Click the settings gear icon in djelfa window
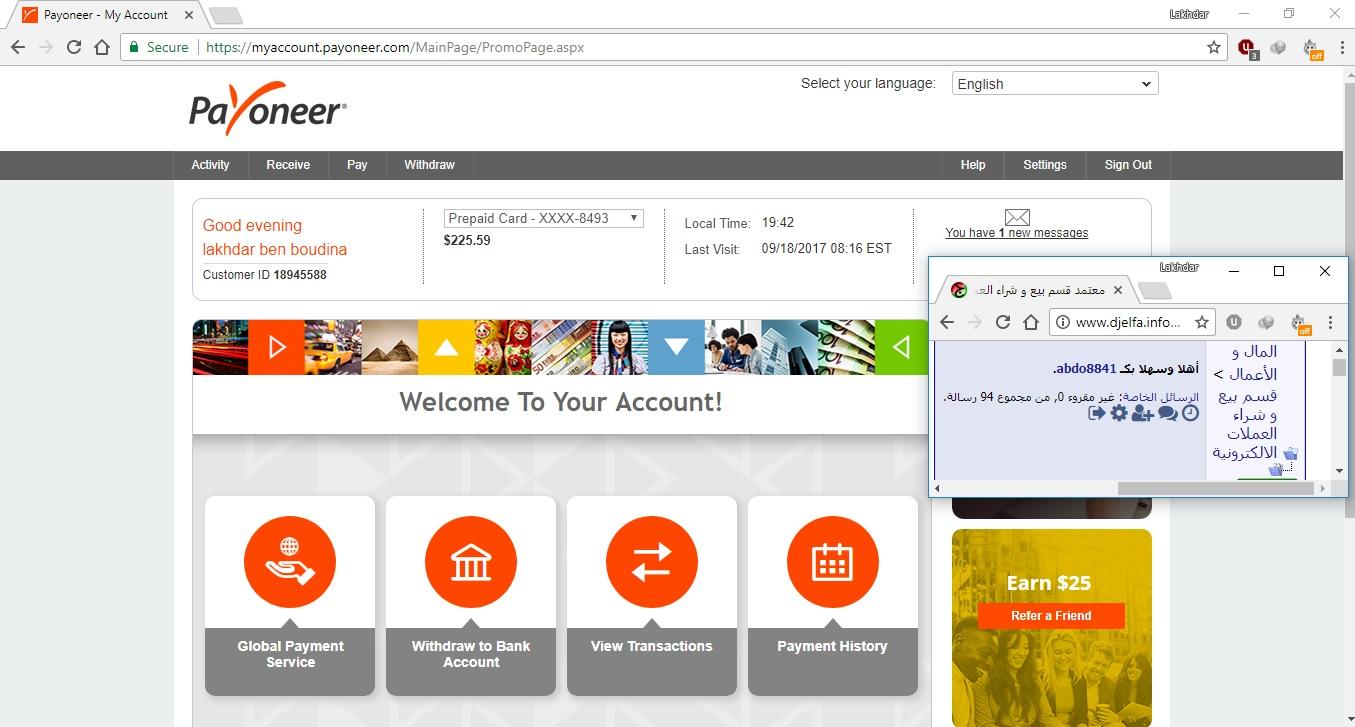Image resolution: width=1355 pixels, height=727 pixels. click(1119, 413)
